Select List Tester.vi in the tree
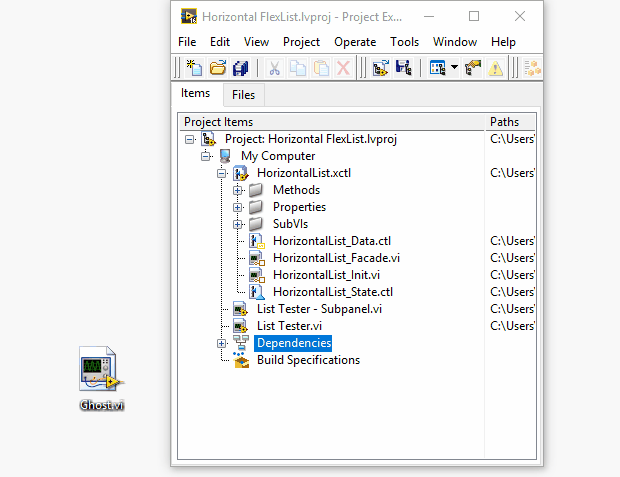 [289, 326]
